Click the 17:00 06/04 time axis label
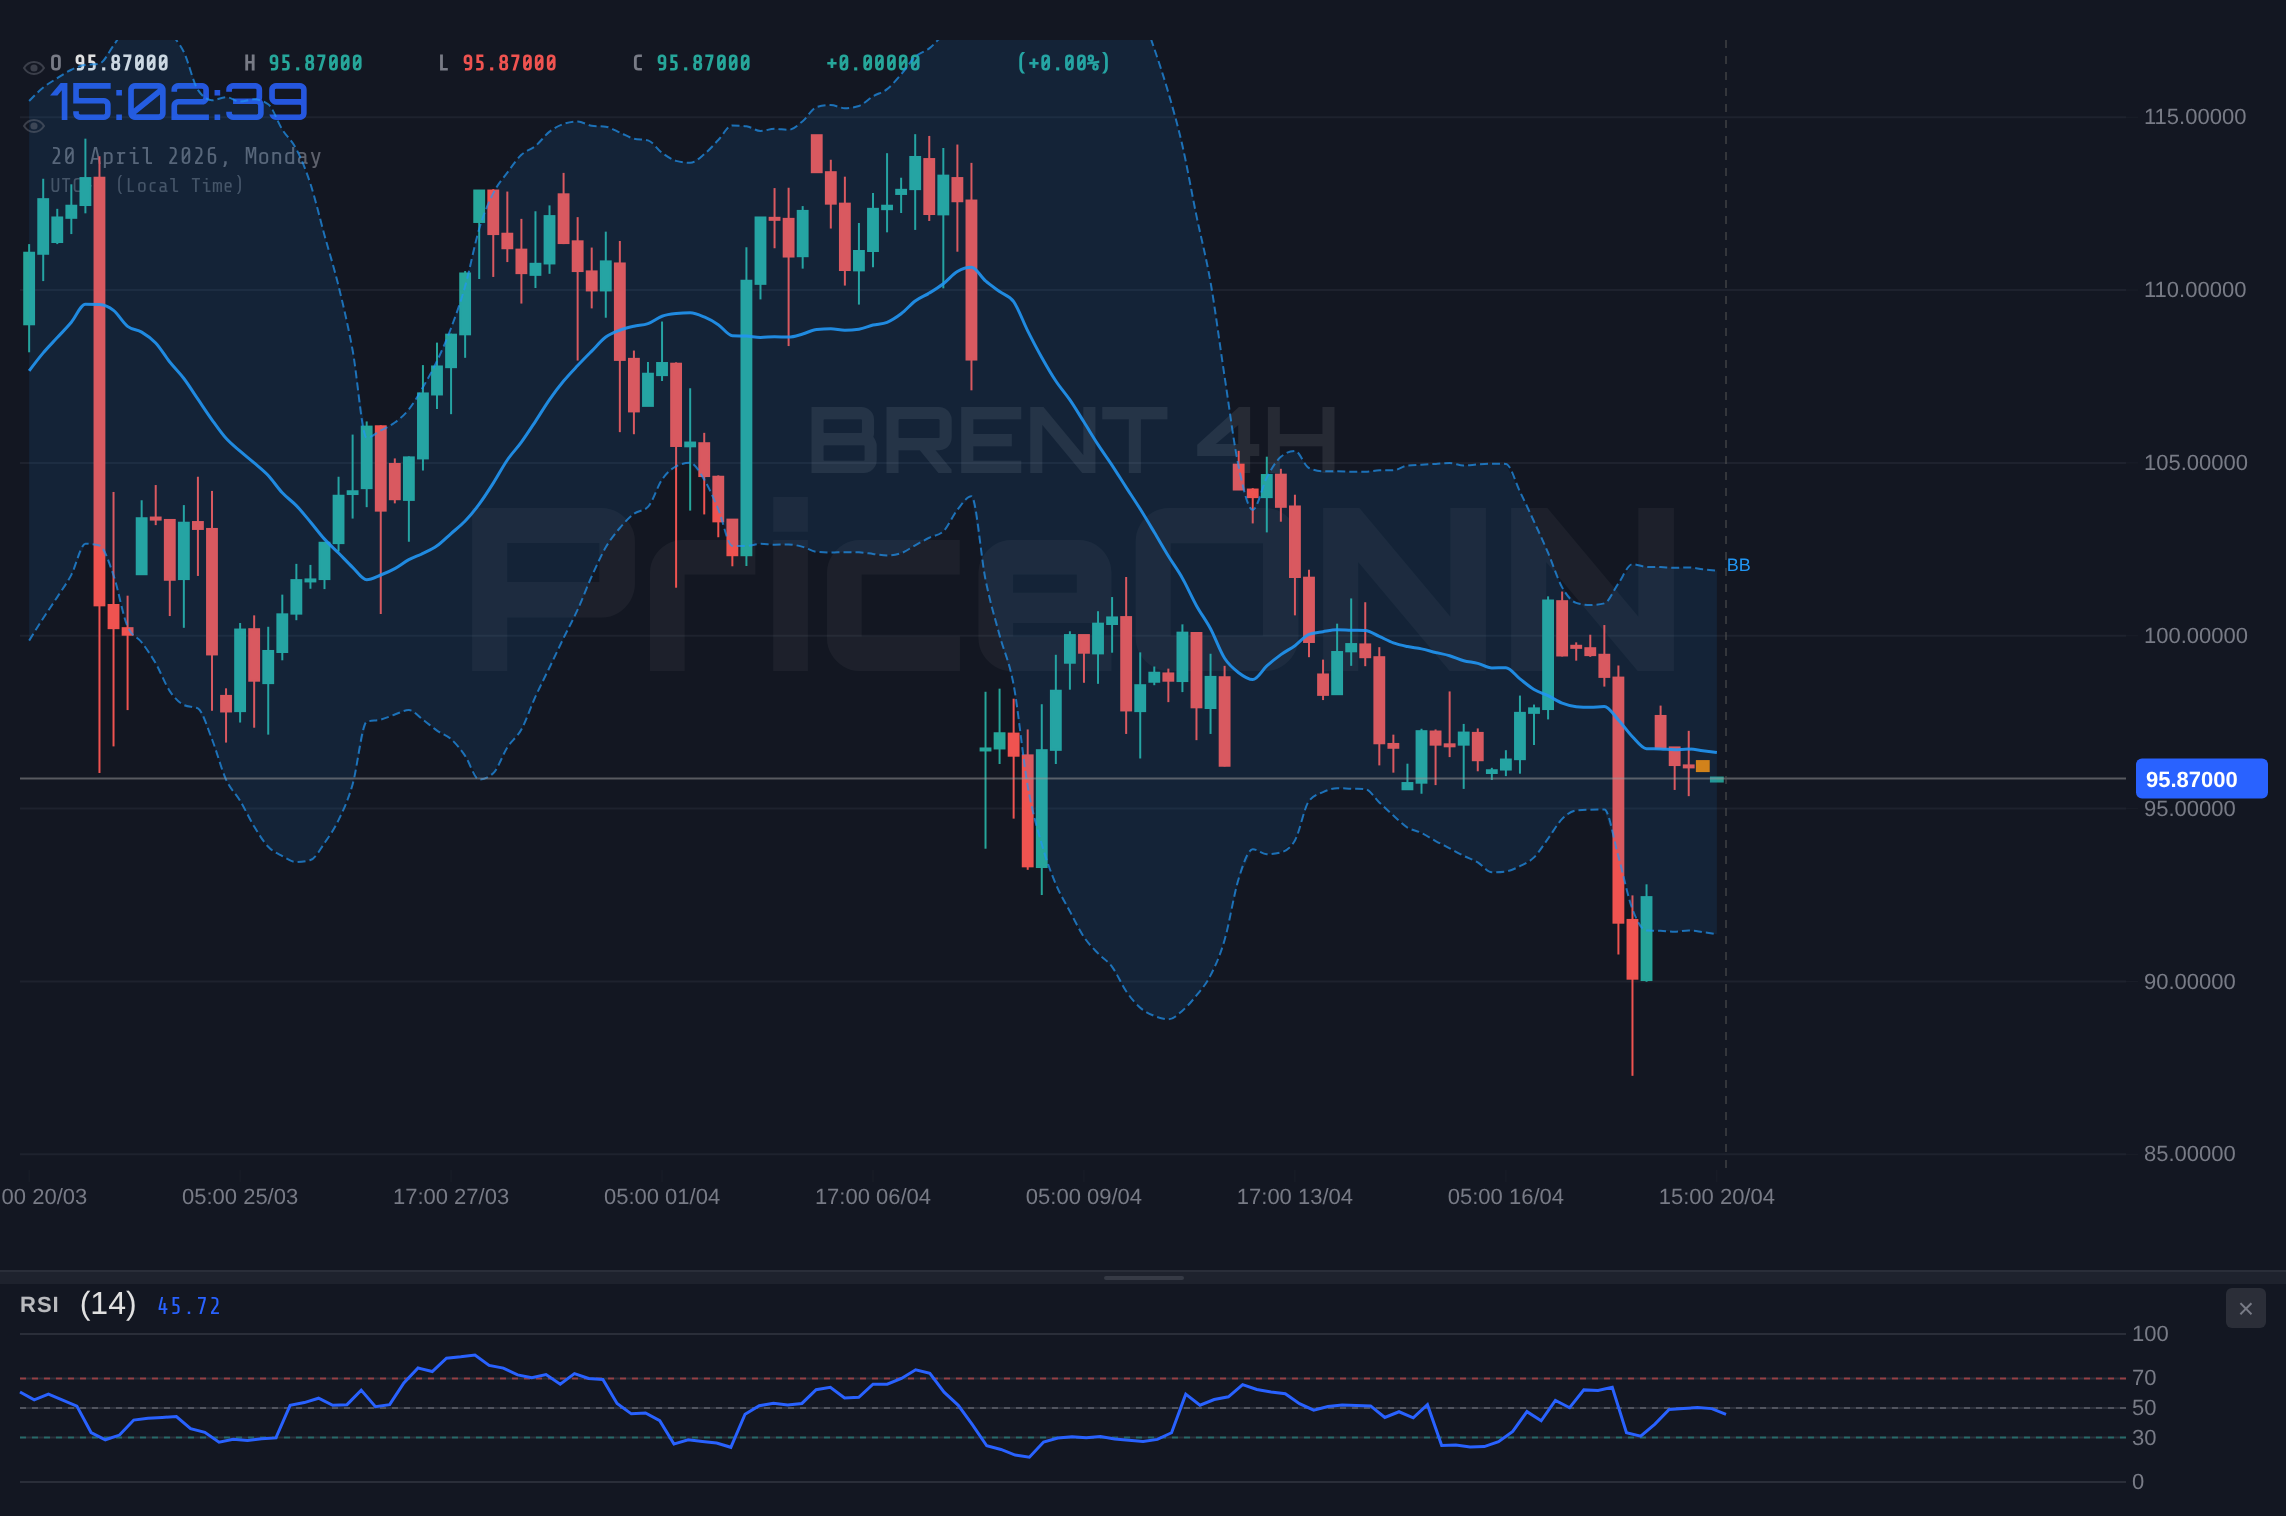The width and height of the screenshot is (2286, 1516). [873, 1197]
